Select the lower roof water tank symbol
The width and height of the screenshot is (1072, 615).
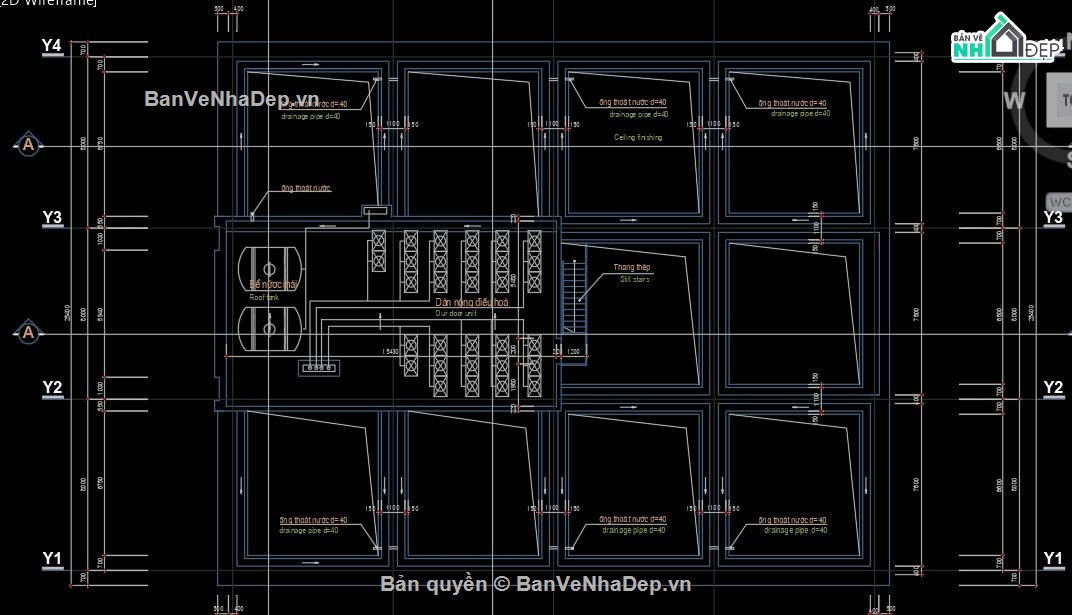(269, 329)
